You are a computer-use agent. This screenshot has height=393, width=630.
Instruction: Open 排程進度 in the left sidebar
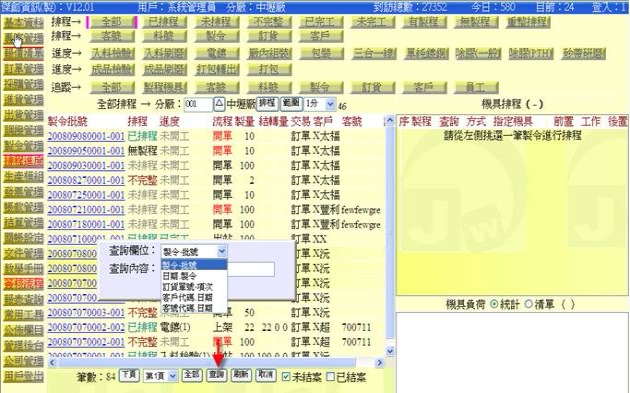pyautogui.click(x=24, y=162)
